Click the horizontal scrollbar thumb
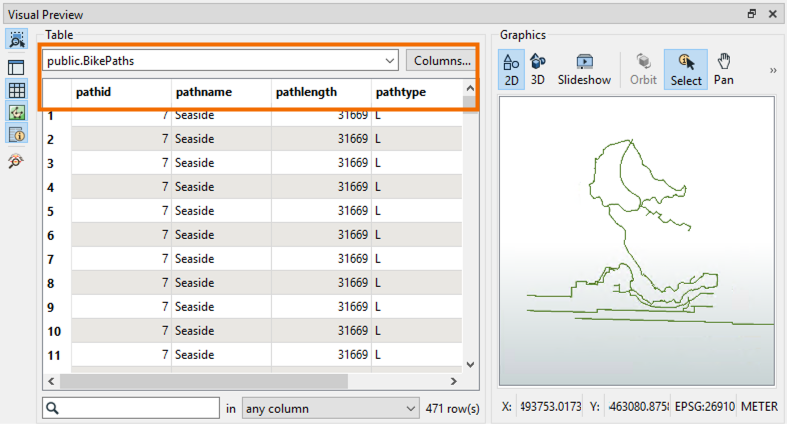 coord(204,381)
